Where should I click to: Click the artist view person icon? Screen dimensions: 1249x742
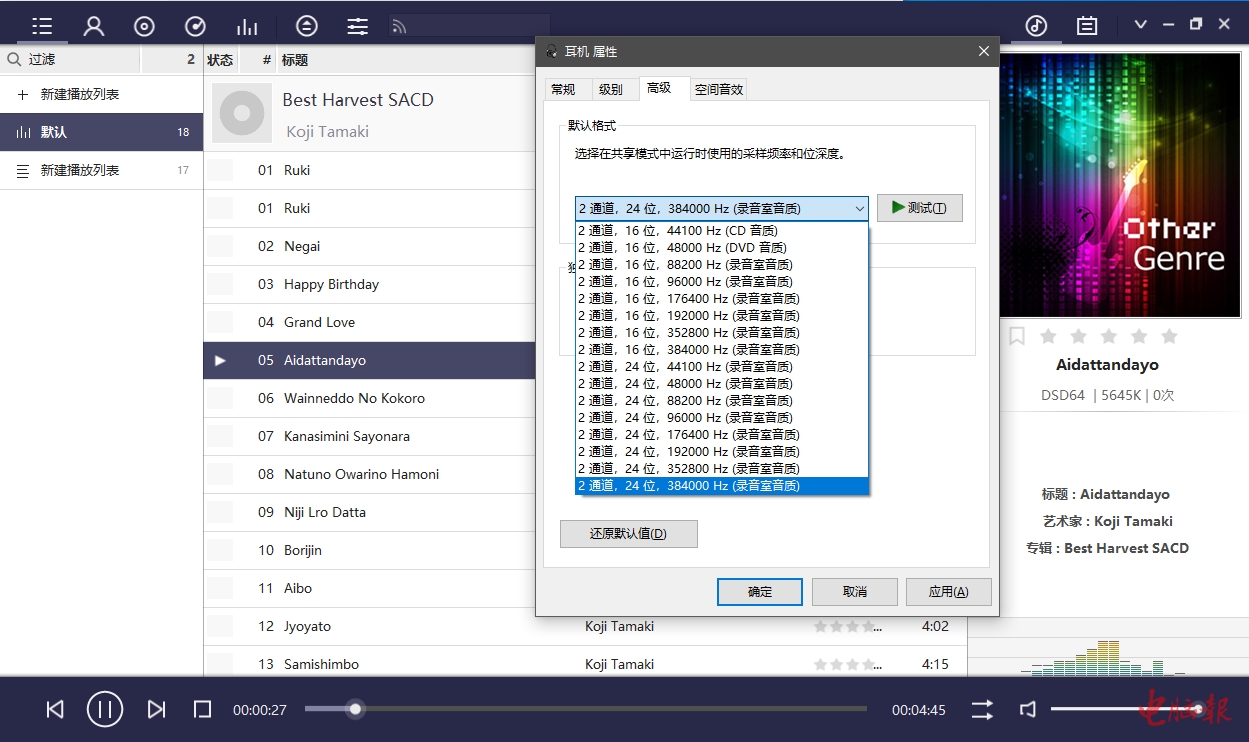pyautogui.click(x=94, y=26)
